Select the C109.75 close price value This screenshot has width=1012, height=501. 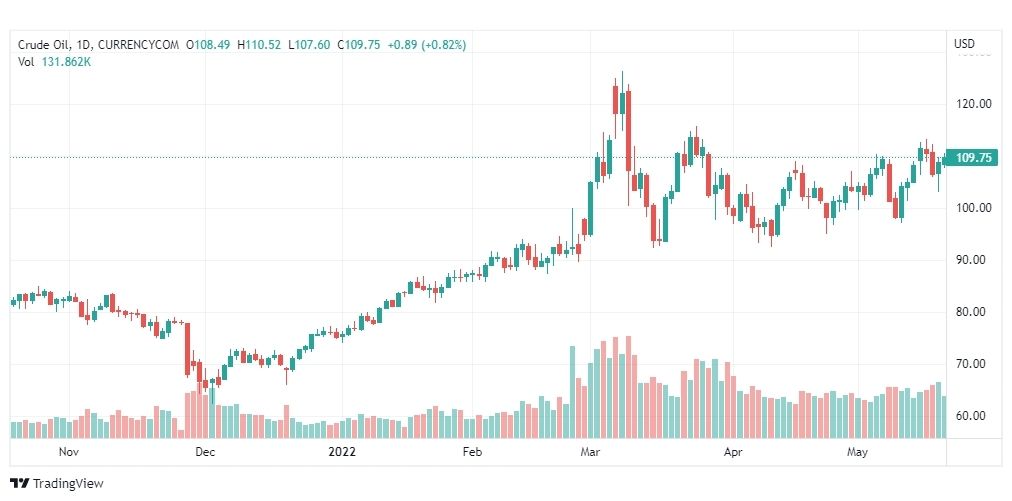coord(359,45)
